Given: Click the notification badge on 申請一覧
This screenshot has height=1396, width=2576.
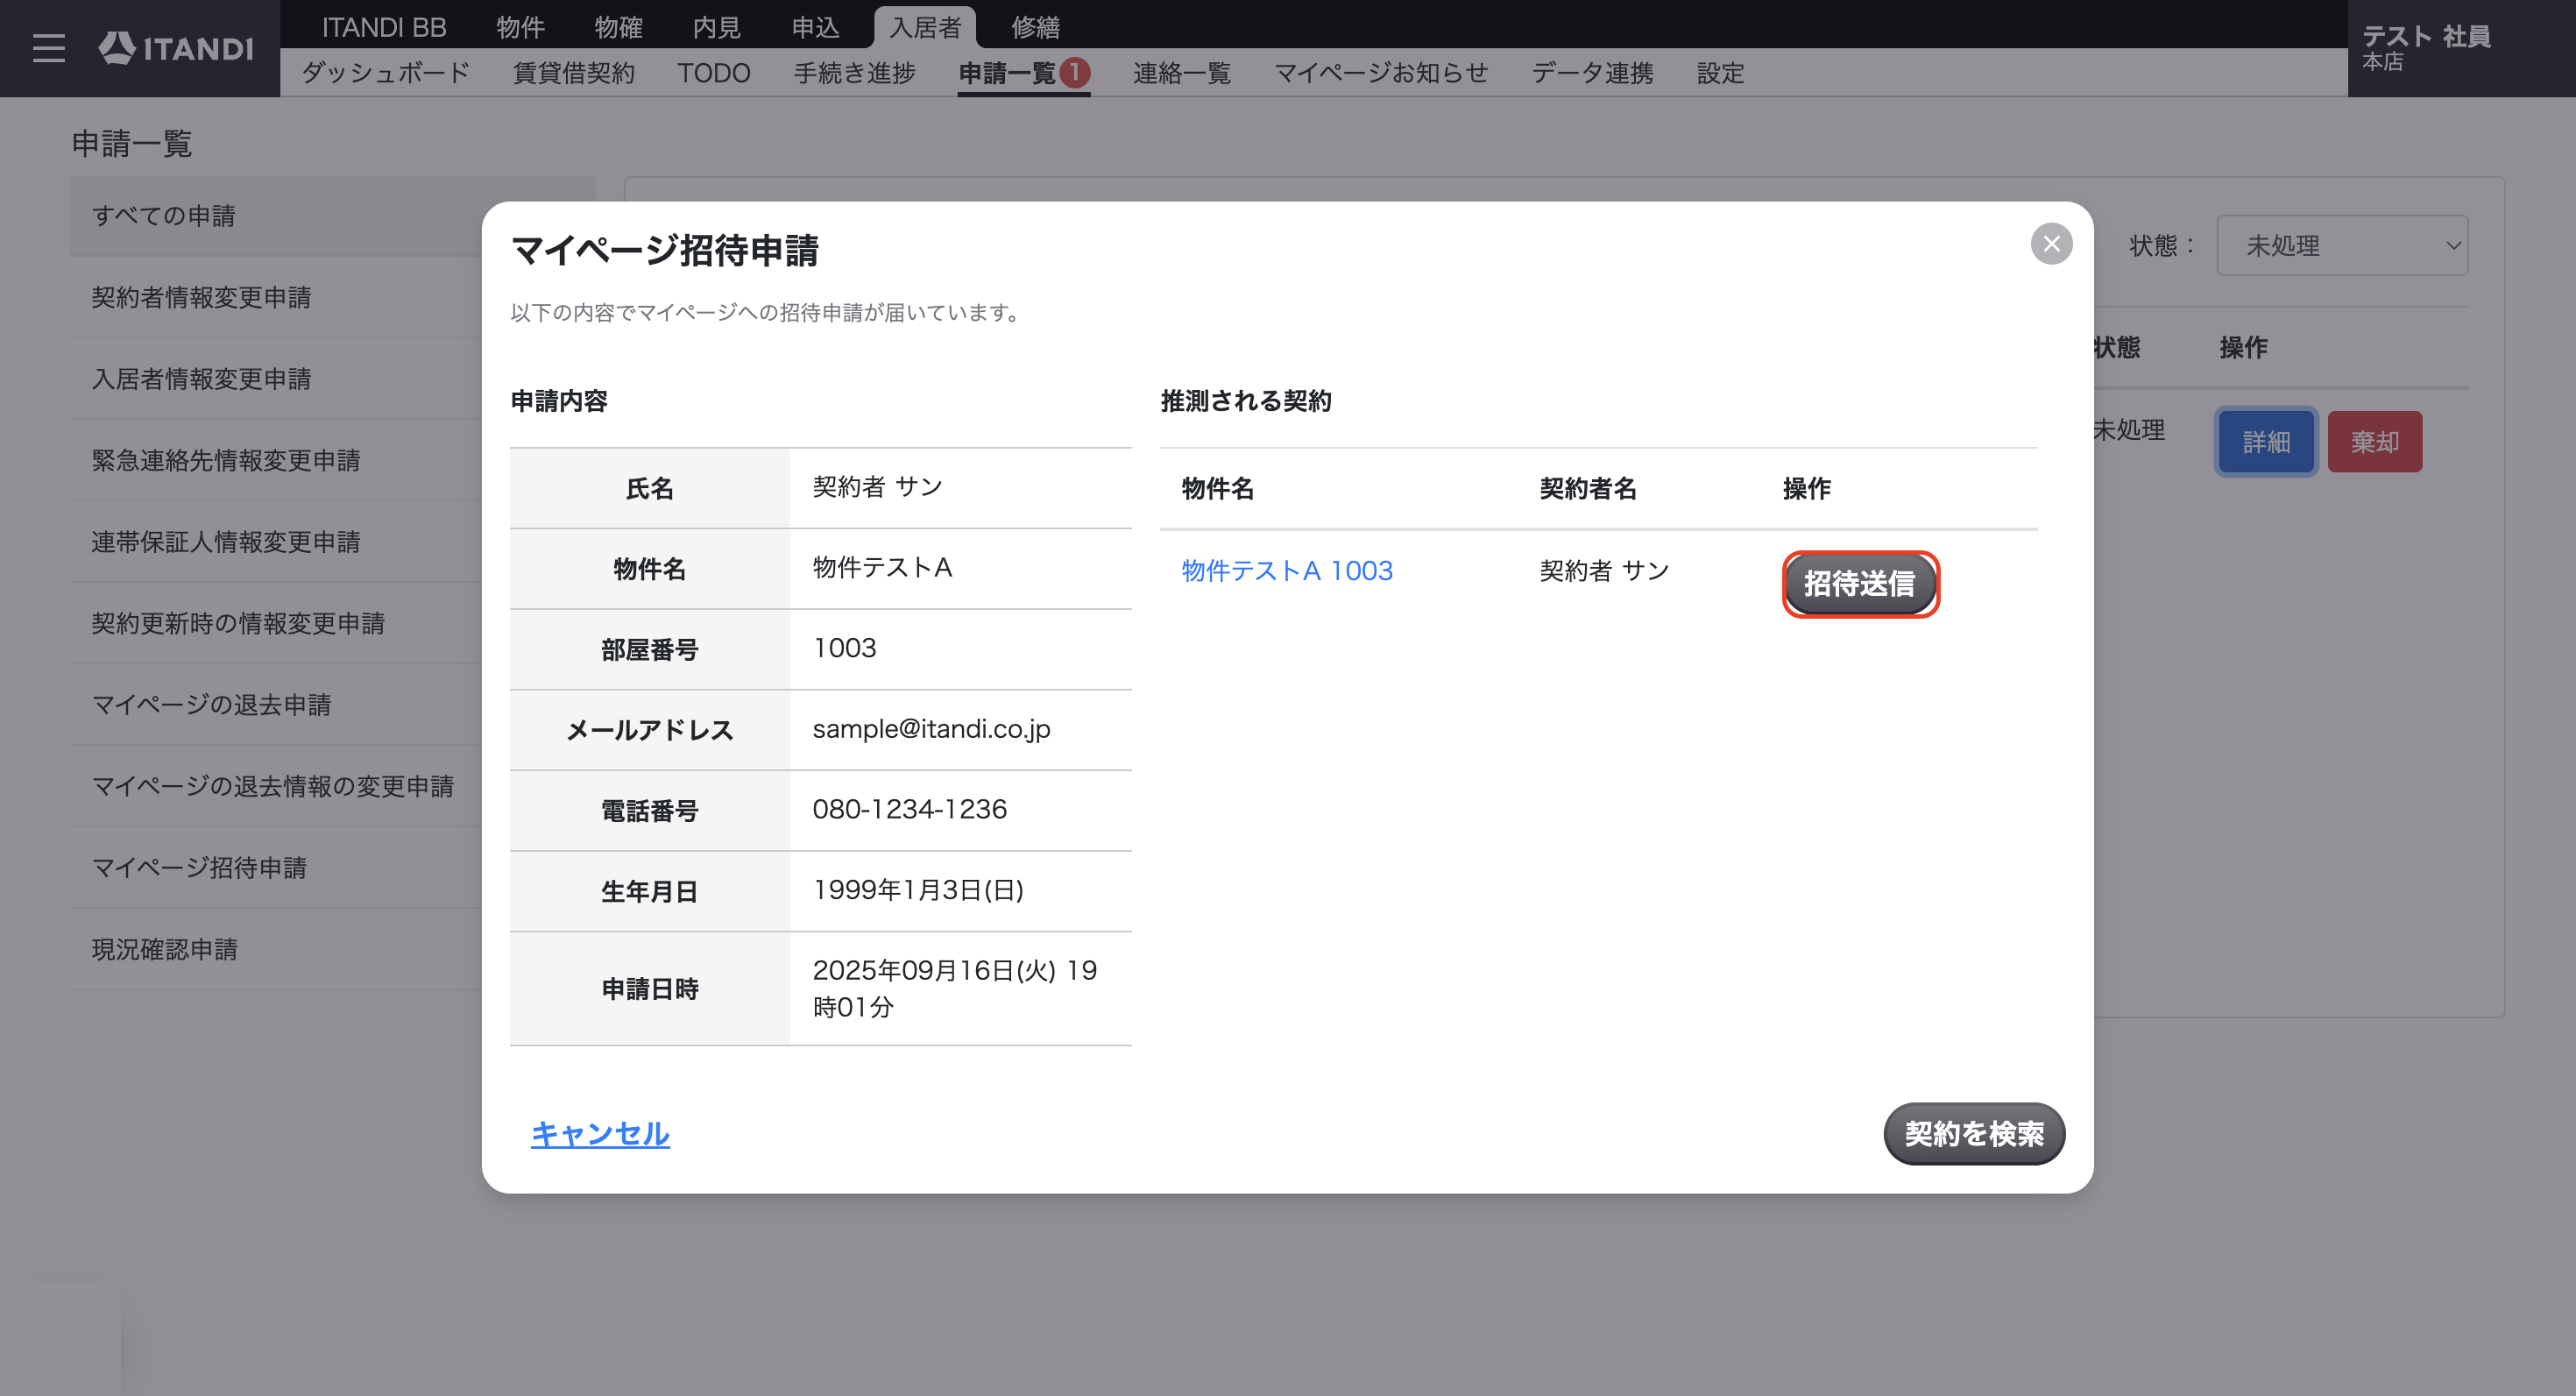Looking at the screenshot, I should click(x=1075, y=72).
